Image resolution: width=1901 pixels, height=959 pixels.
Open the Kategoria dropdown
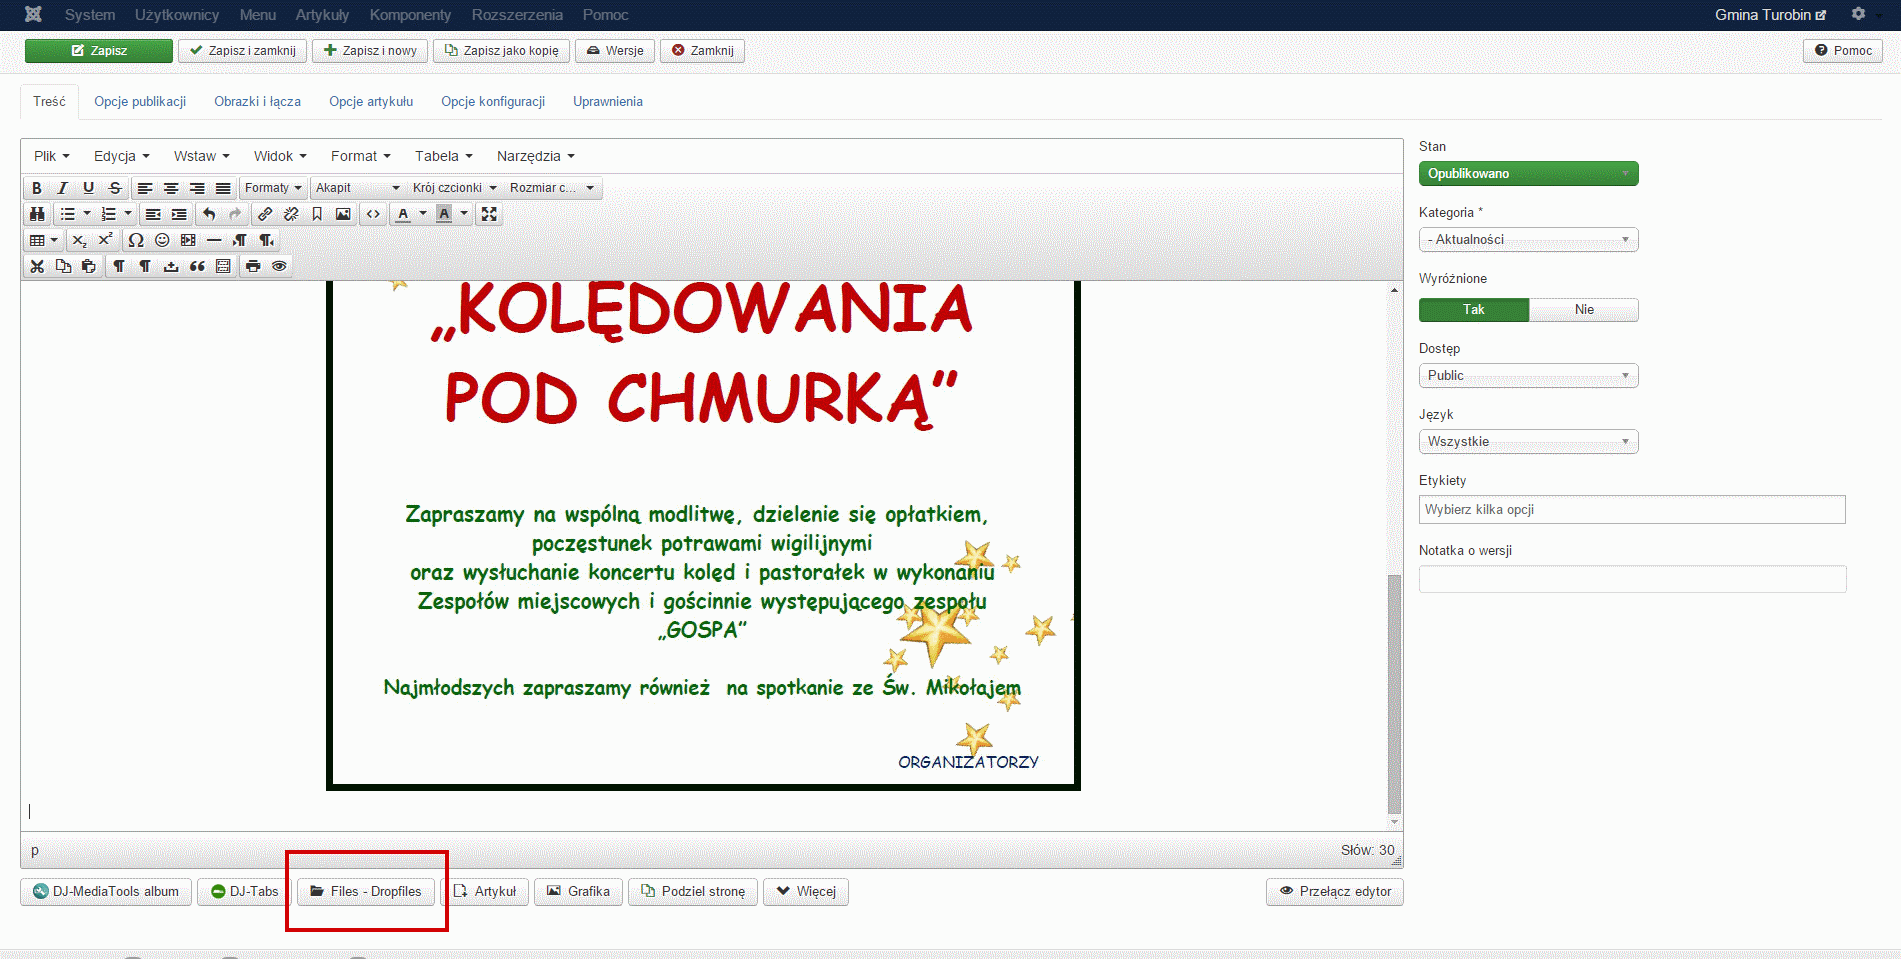point(1528,240)
